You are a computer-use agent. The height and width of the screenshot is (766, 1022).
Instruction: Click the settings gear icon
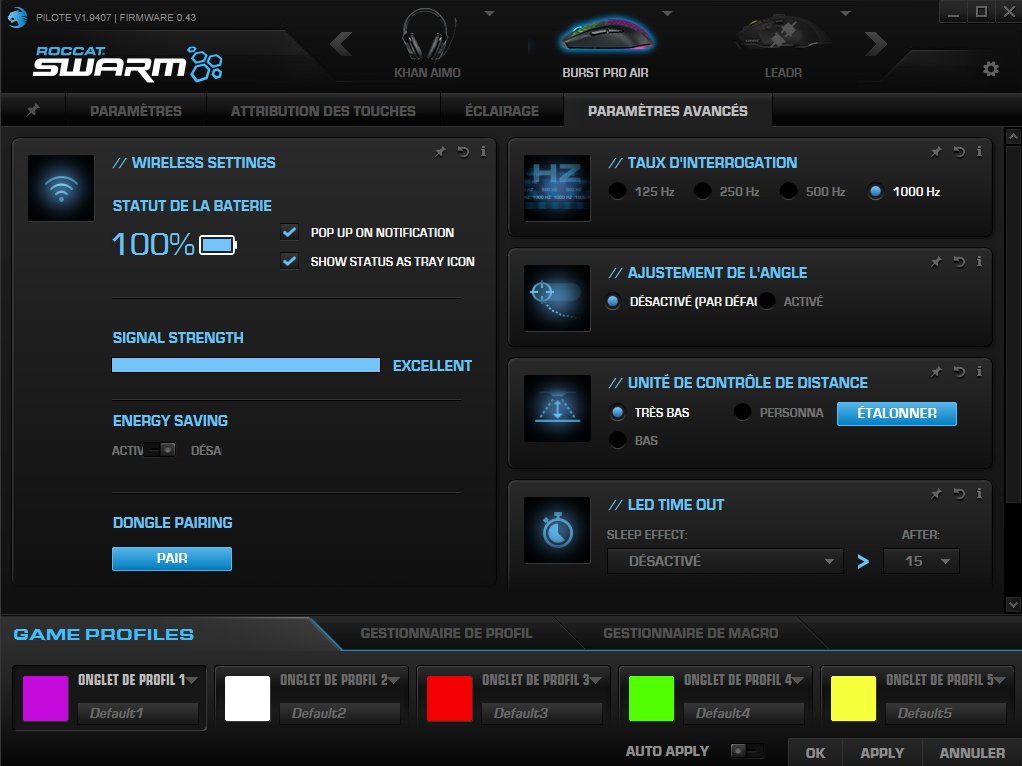click(990, 68)
